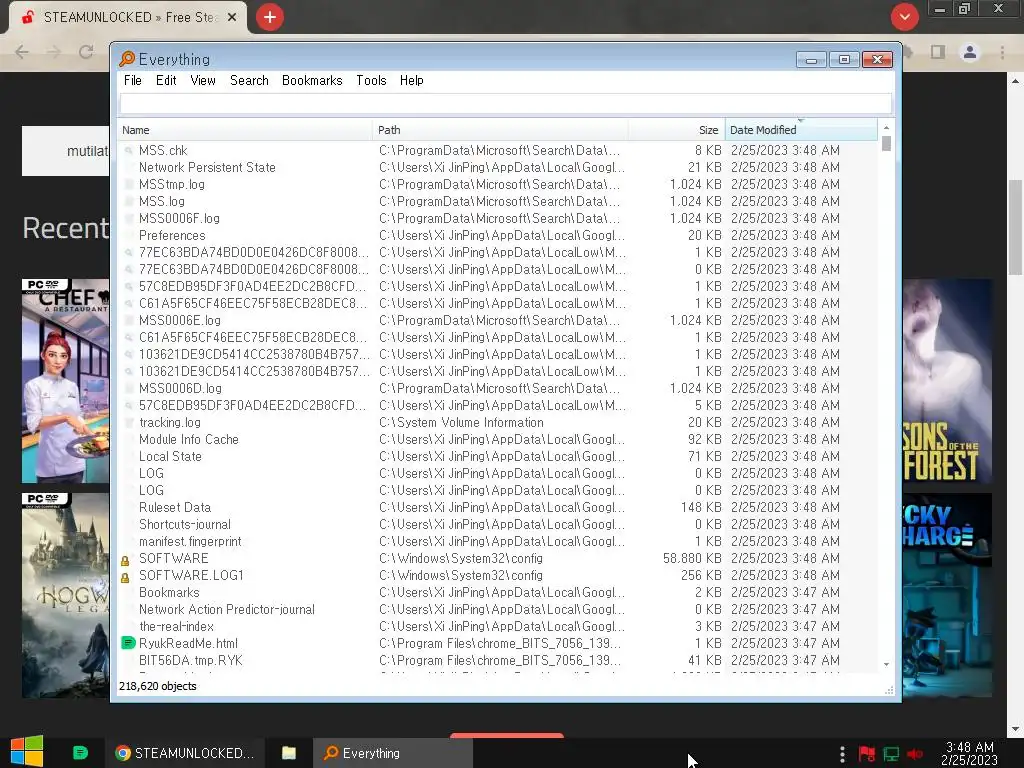
Task: Click the network monitor tray icon
Action: coord(891,754)
